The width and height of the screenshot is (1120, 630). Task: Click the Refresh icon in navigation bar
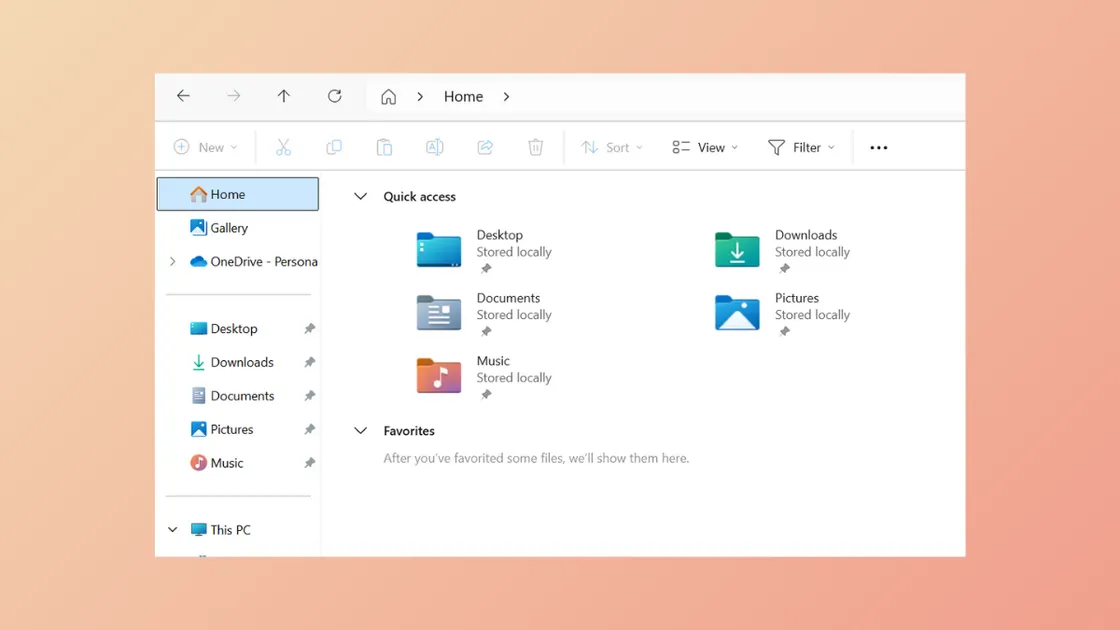(334, 96)
